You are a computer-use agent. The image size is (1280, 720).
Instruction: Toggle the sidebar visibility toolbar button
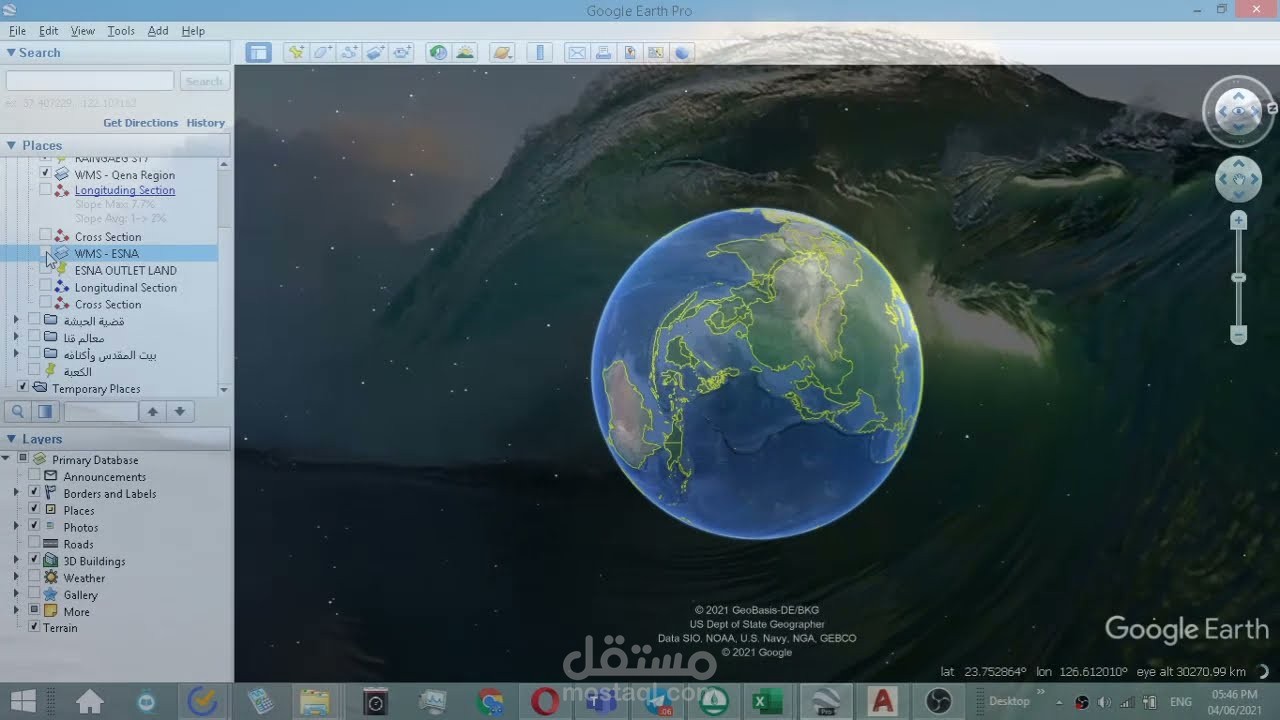coord(259,53)
